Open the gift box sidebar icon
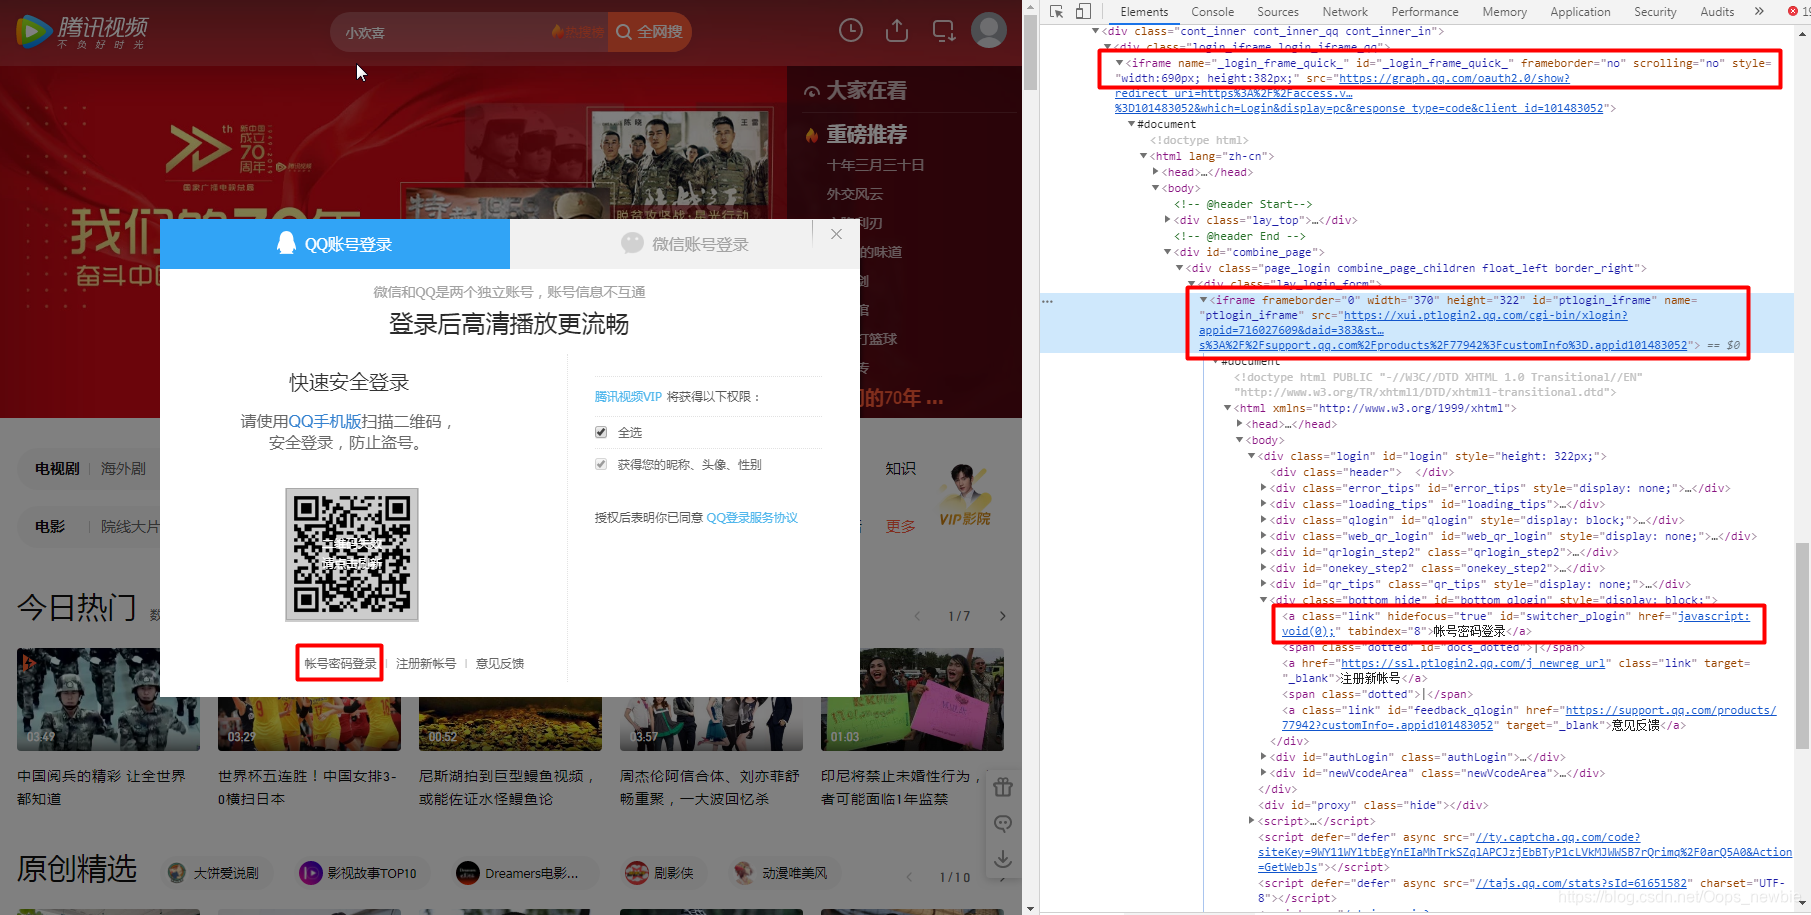1811x915 pixels. pos(1003,787)
